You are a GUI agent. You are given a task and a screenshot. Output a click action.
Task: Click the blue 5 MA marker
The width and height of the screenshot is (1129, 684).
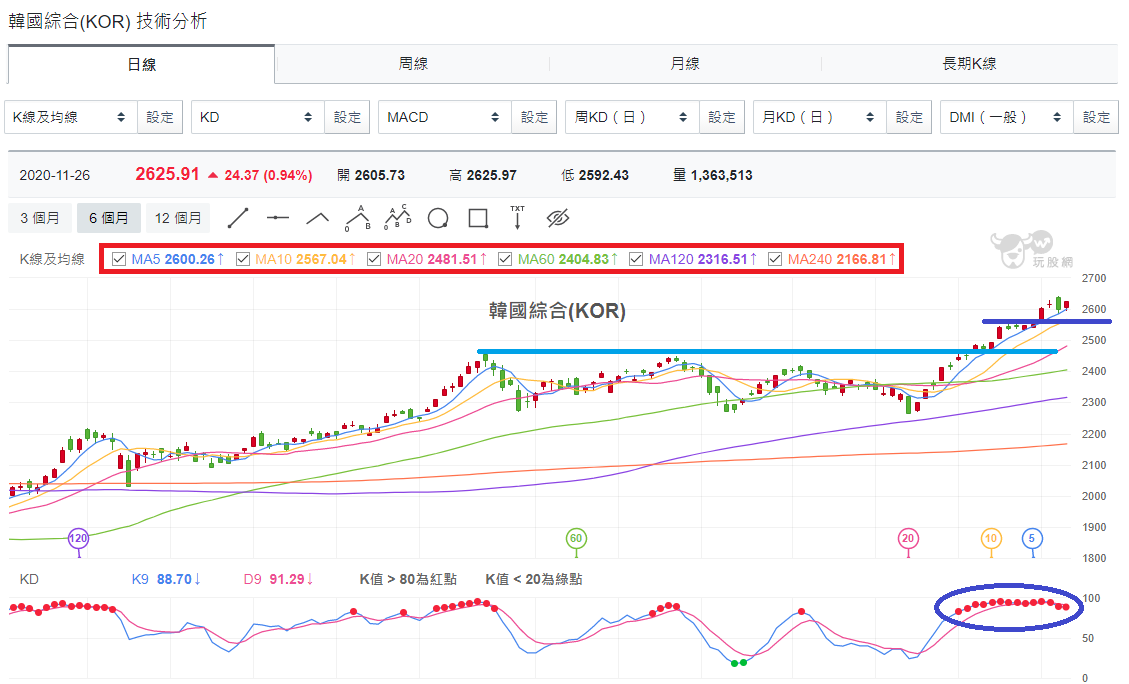point(1032,539)
